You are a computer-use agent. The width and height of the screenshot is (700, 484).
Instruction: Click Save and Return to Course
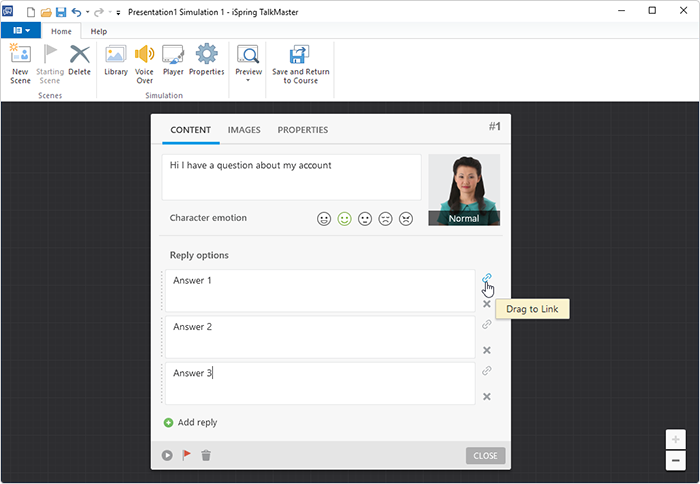[x=300, y=64]
